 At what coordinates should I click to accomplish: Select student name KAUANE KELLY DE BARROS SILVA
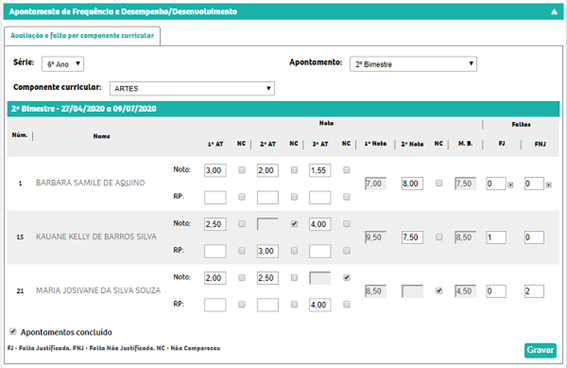(x=96, y=237)
